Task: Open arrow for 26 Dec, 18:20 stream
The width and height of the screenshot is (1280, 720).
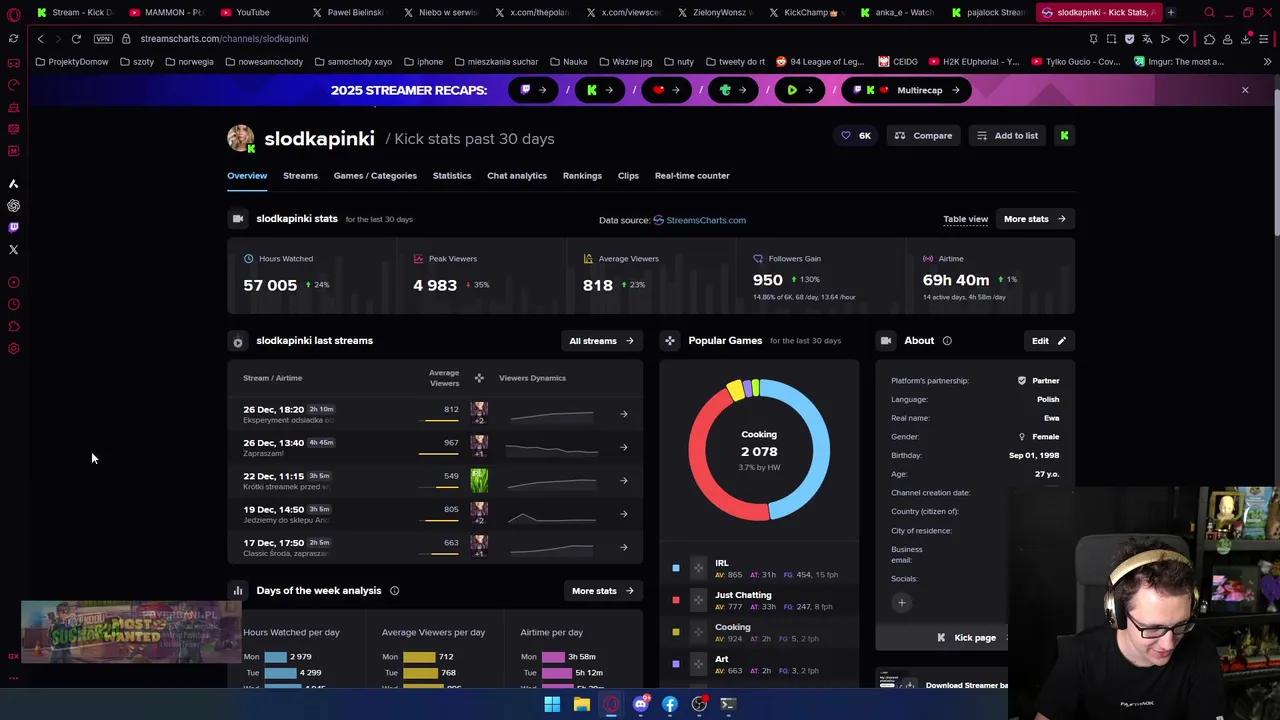Action: [x=623, y=414]
